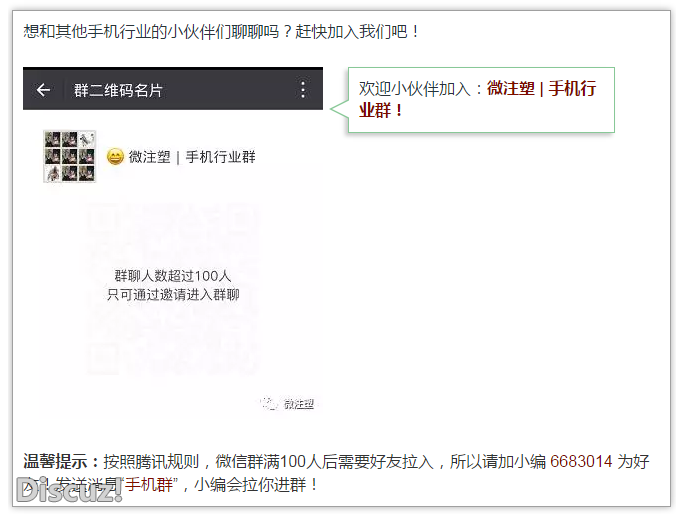Click the top line '想和其他手机行业的小伙伴们聊聊吗'
The height and width of the screenshot is (514, 677).
(x=151, y=32)
